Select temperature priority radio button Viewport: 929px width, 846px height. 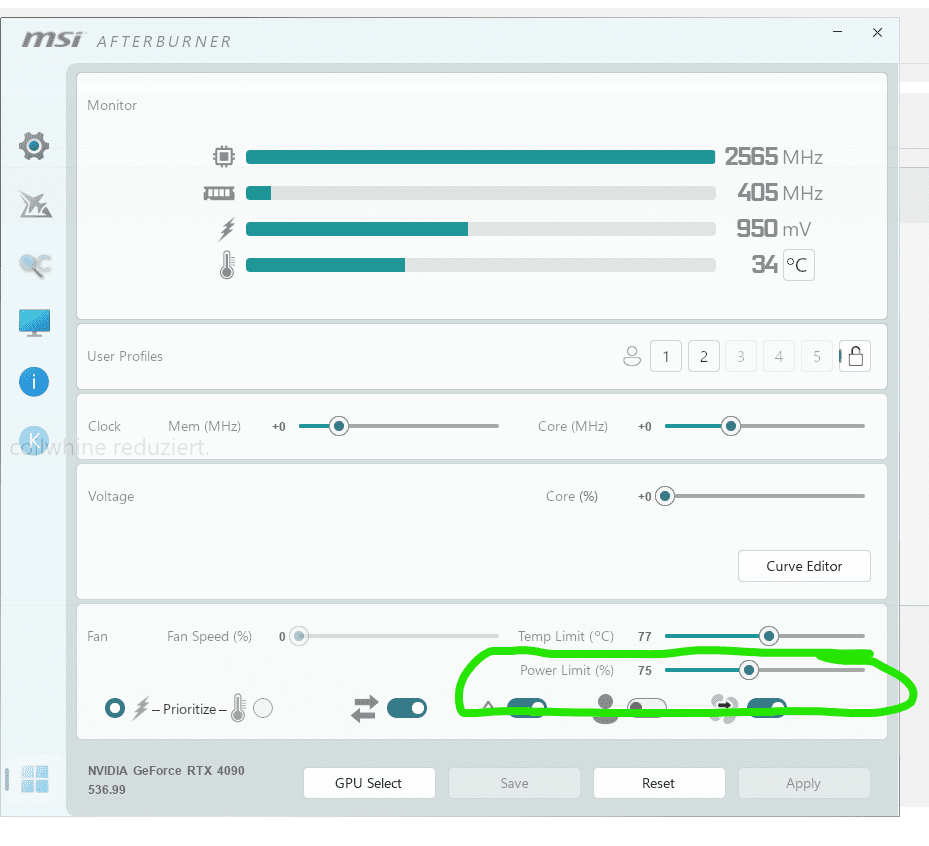263,708
